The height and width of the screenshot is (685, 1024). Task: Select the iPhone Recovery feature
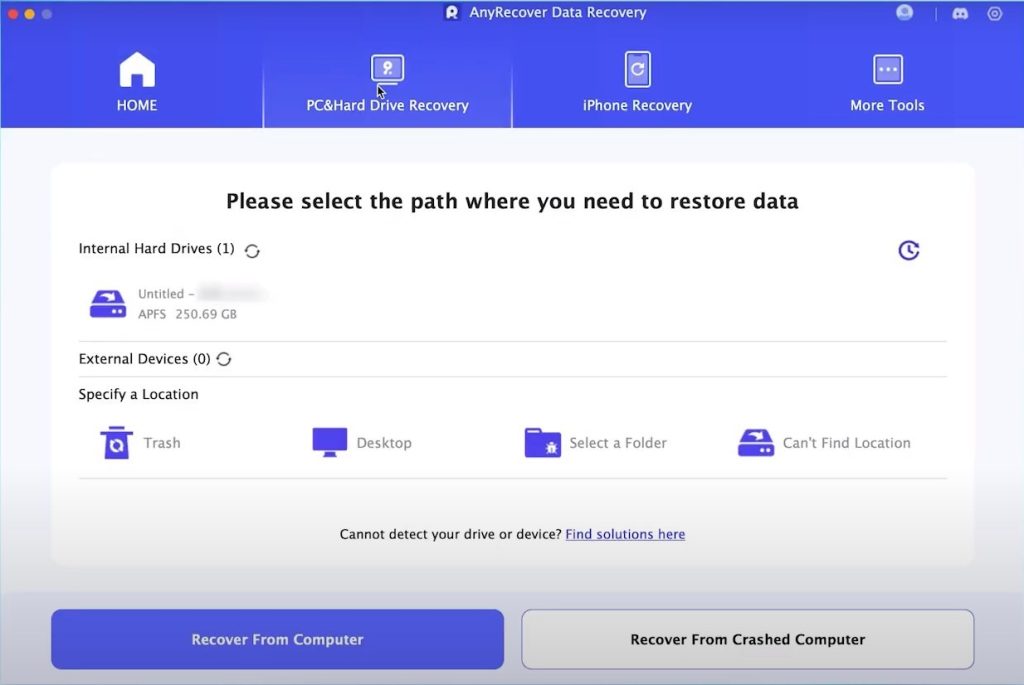tap(636, 84)
